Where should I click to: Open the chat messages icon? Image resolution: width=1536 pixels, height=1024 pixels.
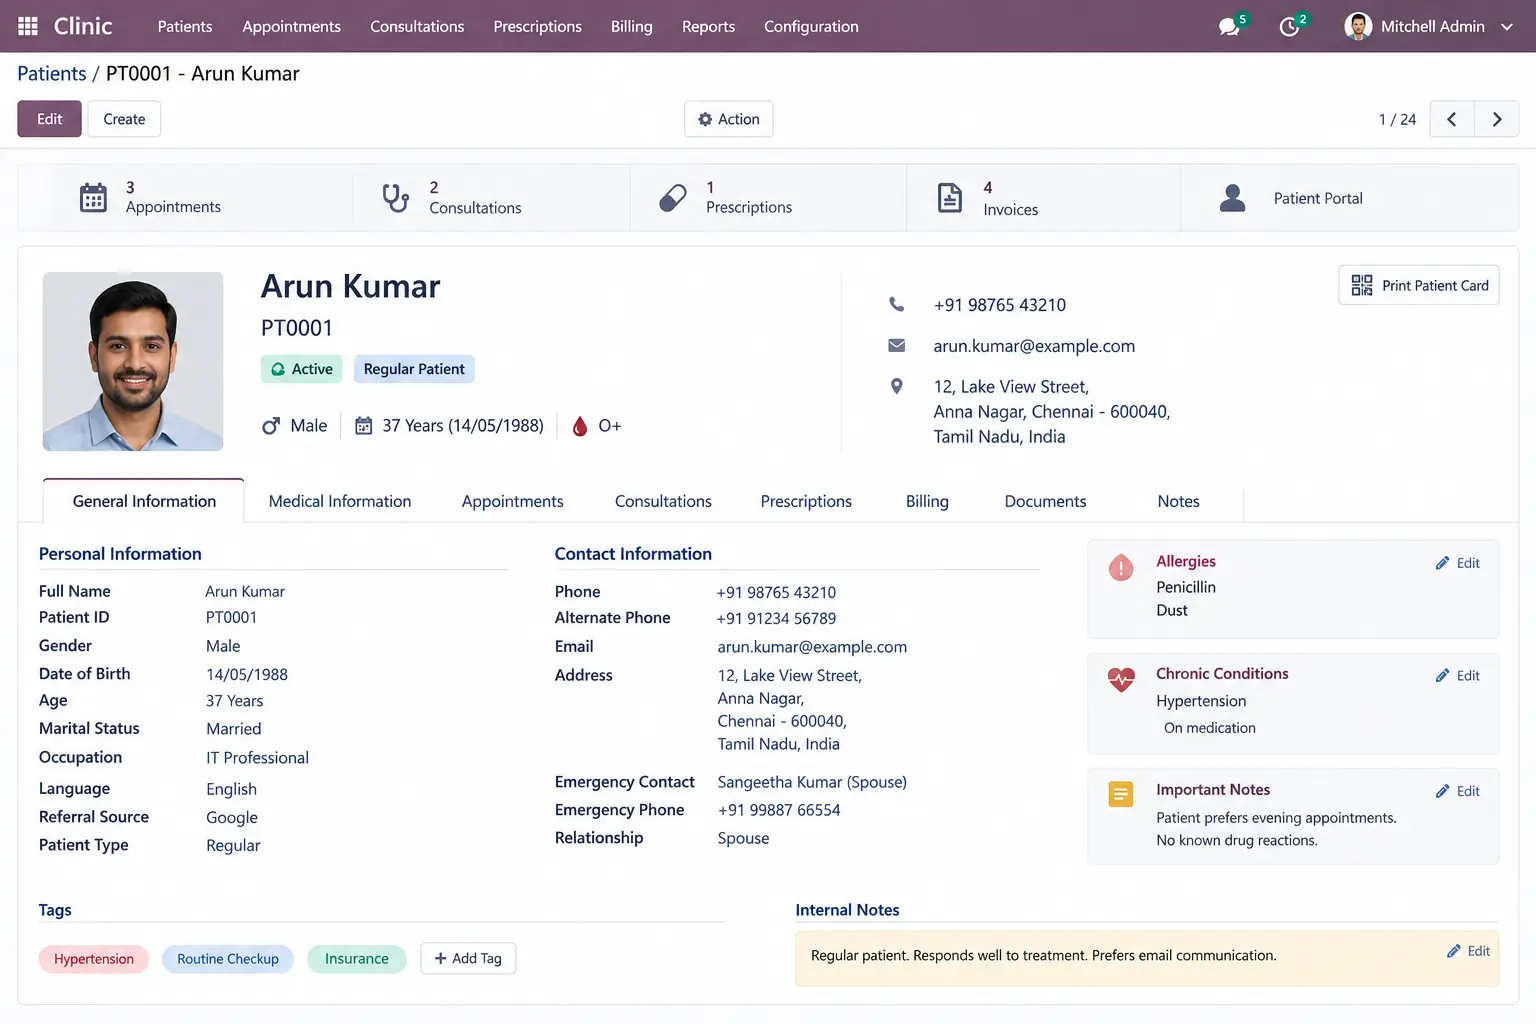[1230, 27]
